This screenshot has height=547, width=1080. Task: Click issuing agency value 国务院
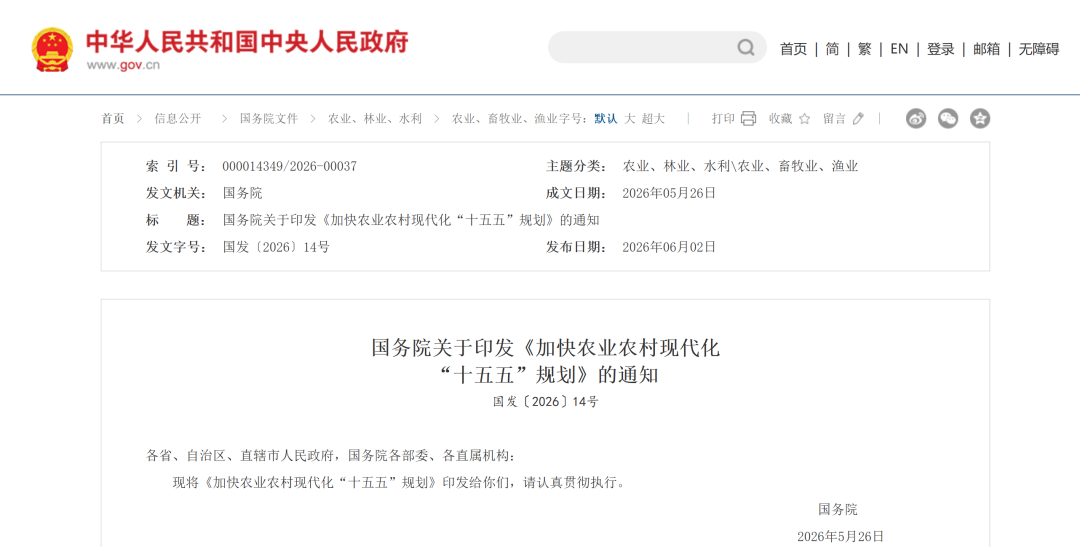pyautogui.click(x=242, y=193)
